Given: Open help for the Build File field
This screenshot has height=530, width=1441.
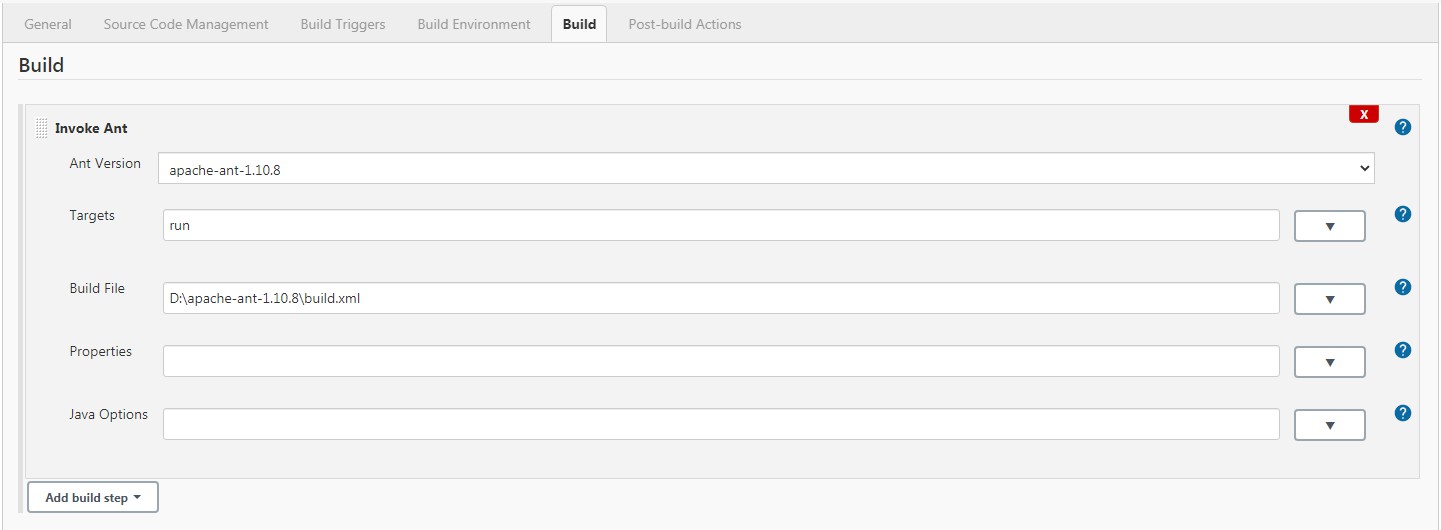Looking at the screenshot, I should pyautogui.click(x=1402, y=287).
